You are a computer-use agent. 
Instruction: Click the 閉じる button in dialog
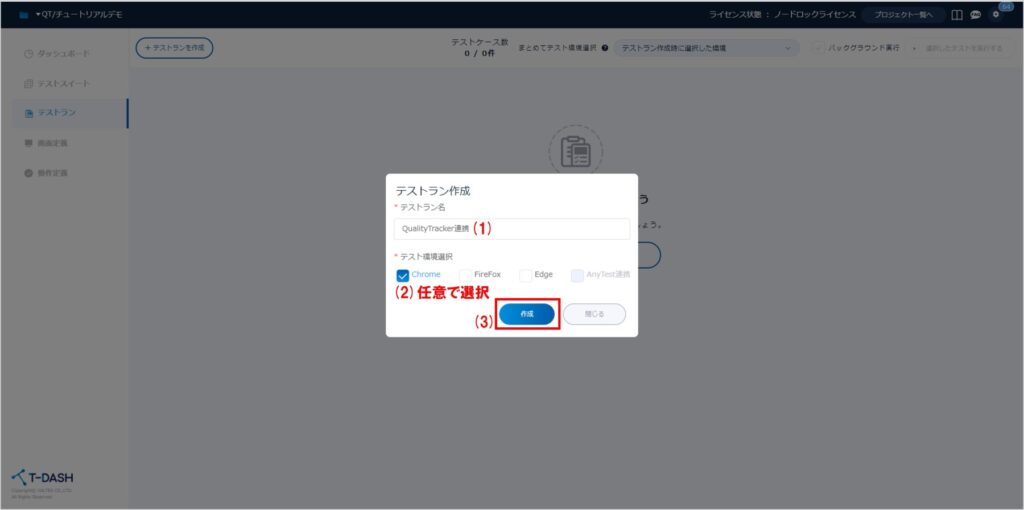594,314
